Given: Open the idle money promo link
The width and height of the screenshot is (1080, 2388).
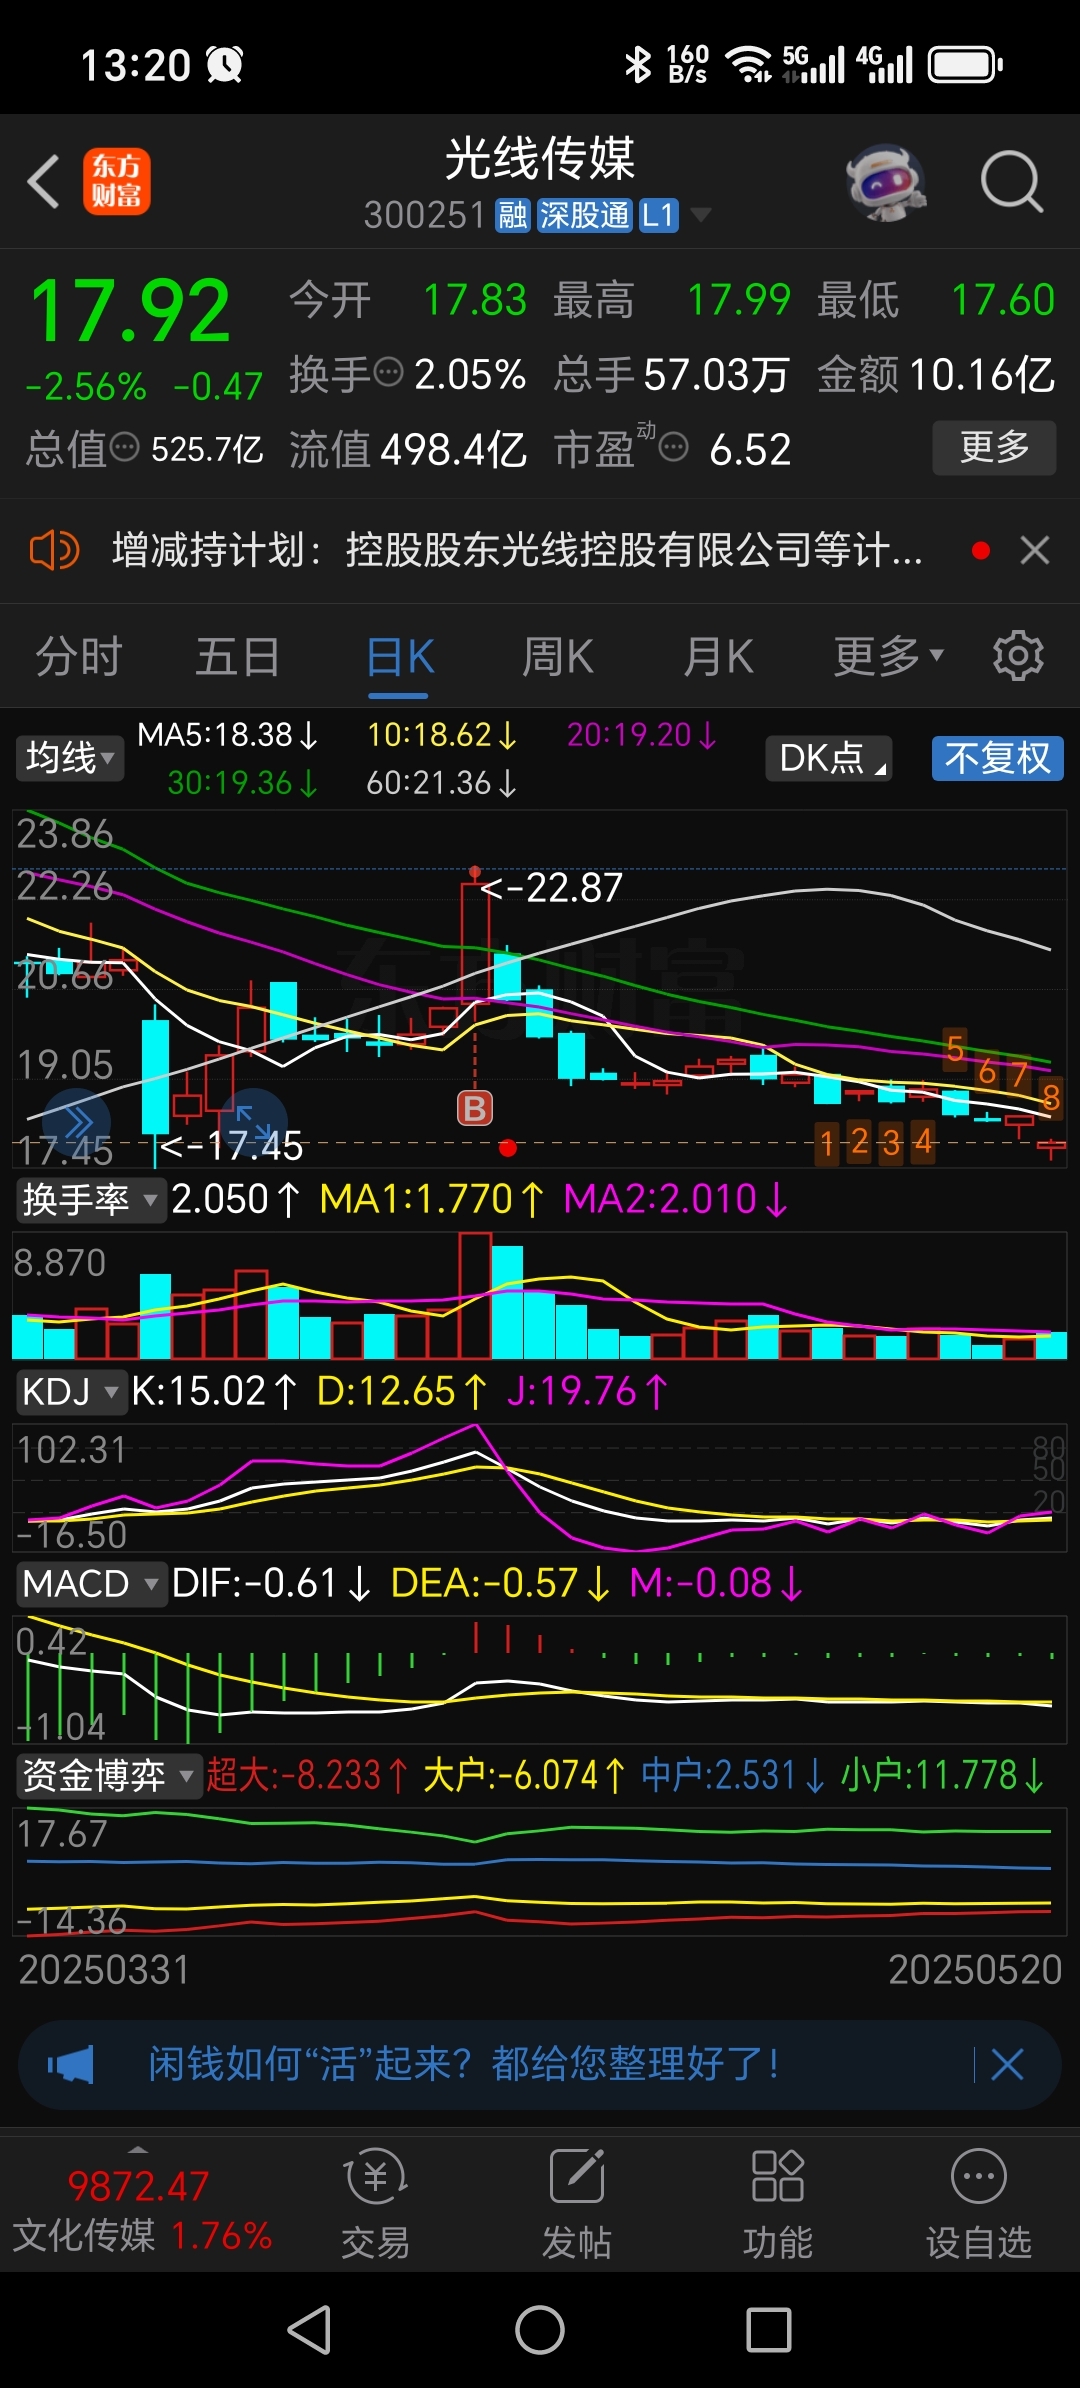Looking at the screenshot, I should click(x=464, y=2064).
